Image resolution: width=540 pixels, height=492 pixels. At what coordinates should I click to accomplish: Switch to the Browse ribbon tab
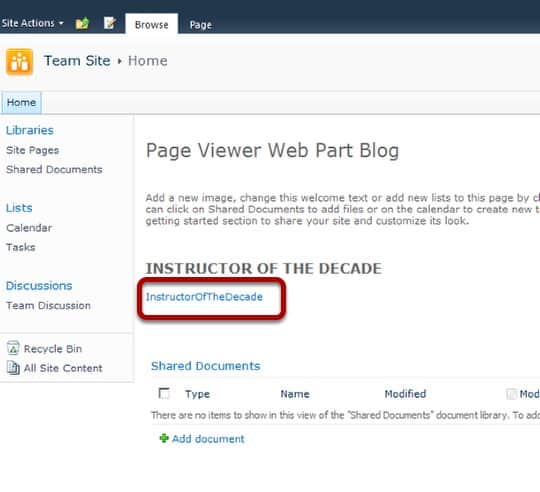pos(152,24)
